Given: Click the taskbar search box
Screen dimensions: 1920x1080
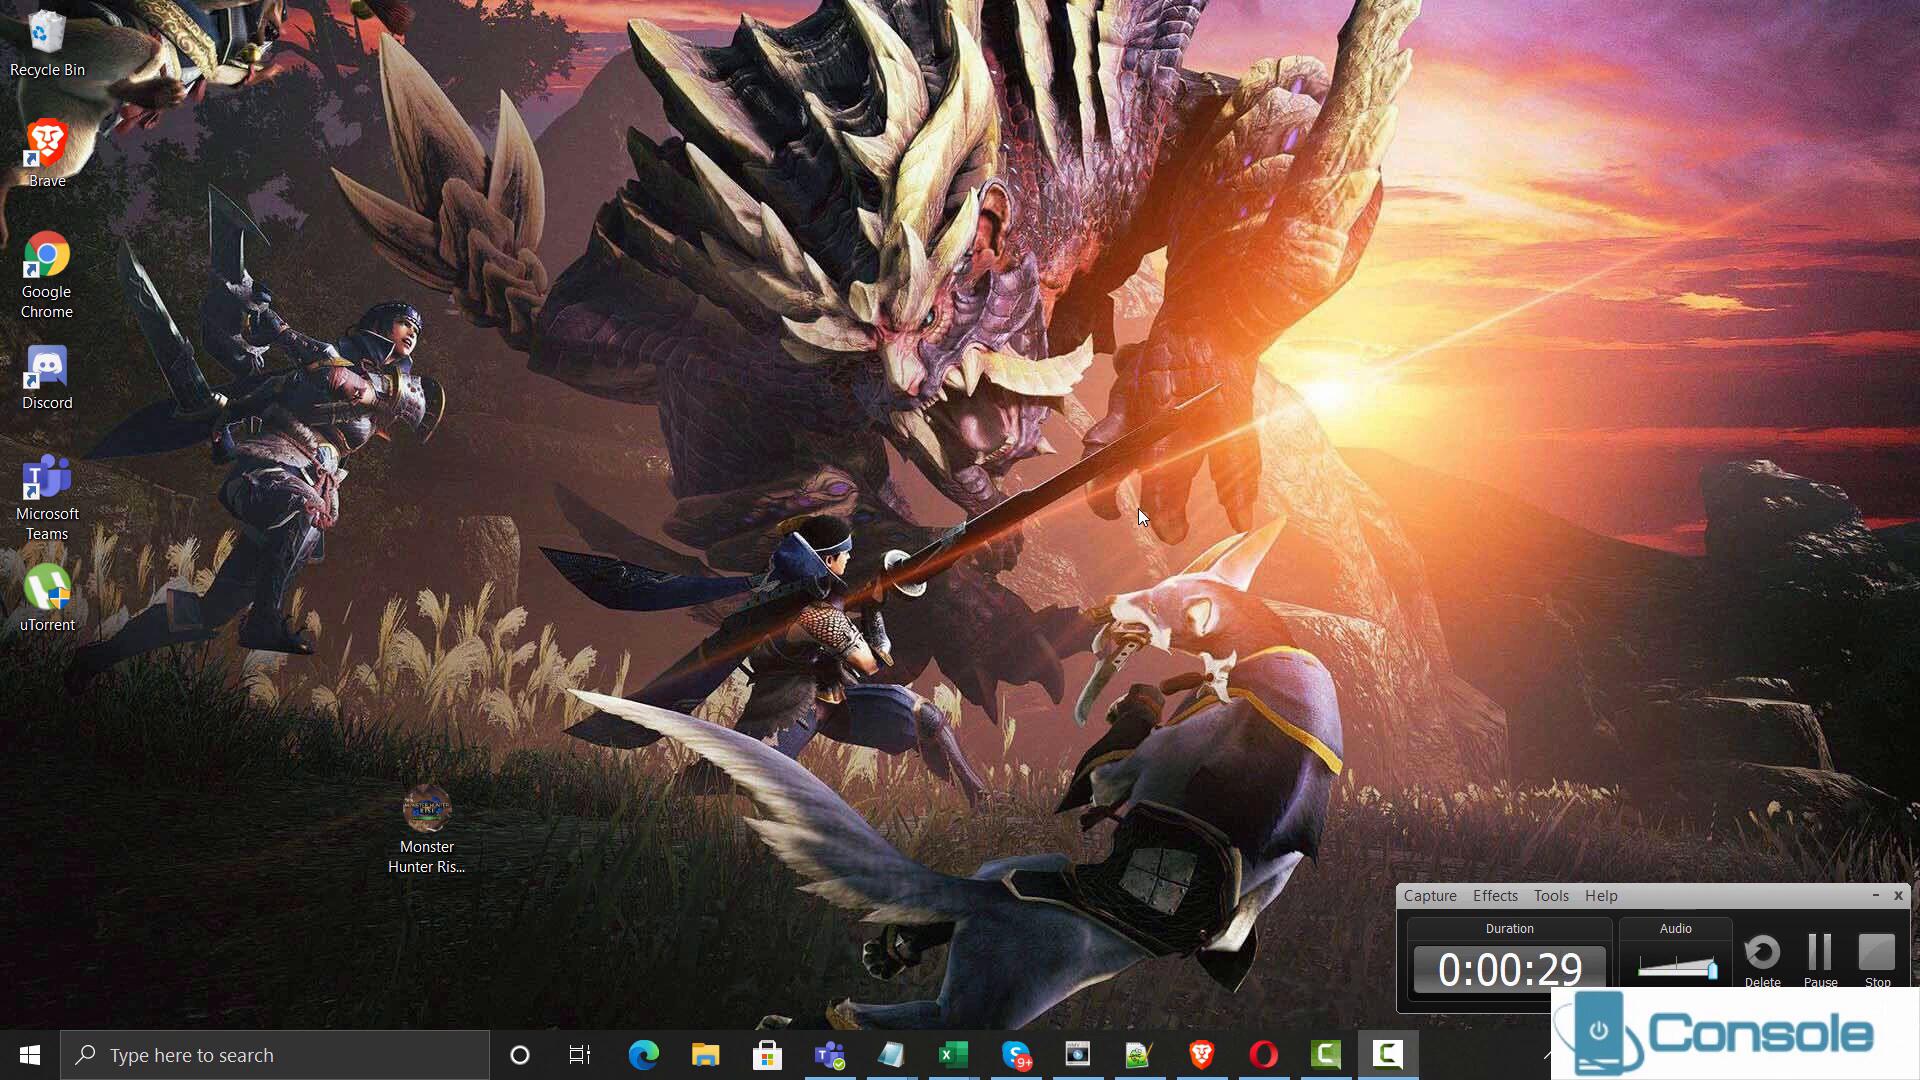Looking at the screenshot, I should pos(275,1055).
